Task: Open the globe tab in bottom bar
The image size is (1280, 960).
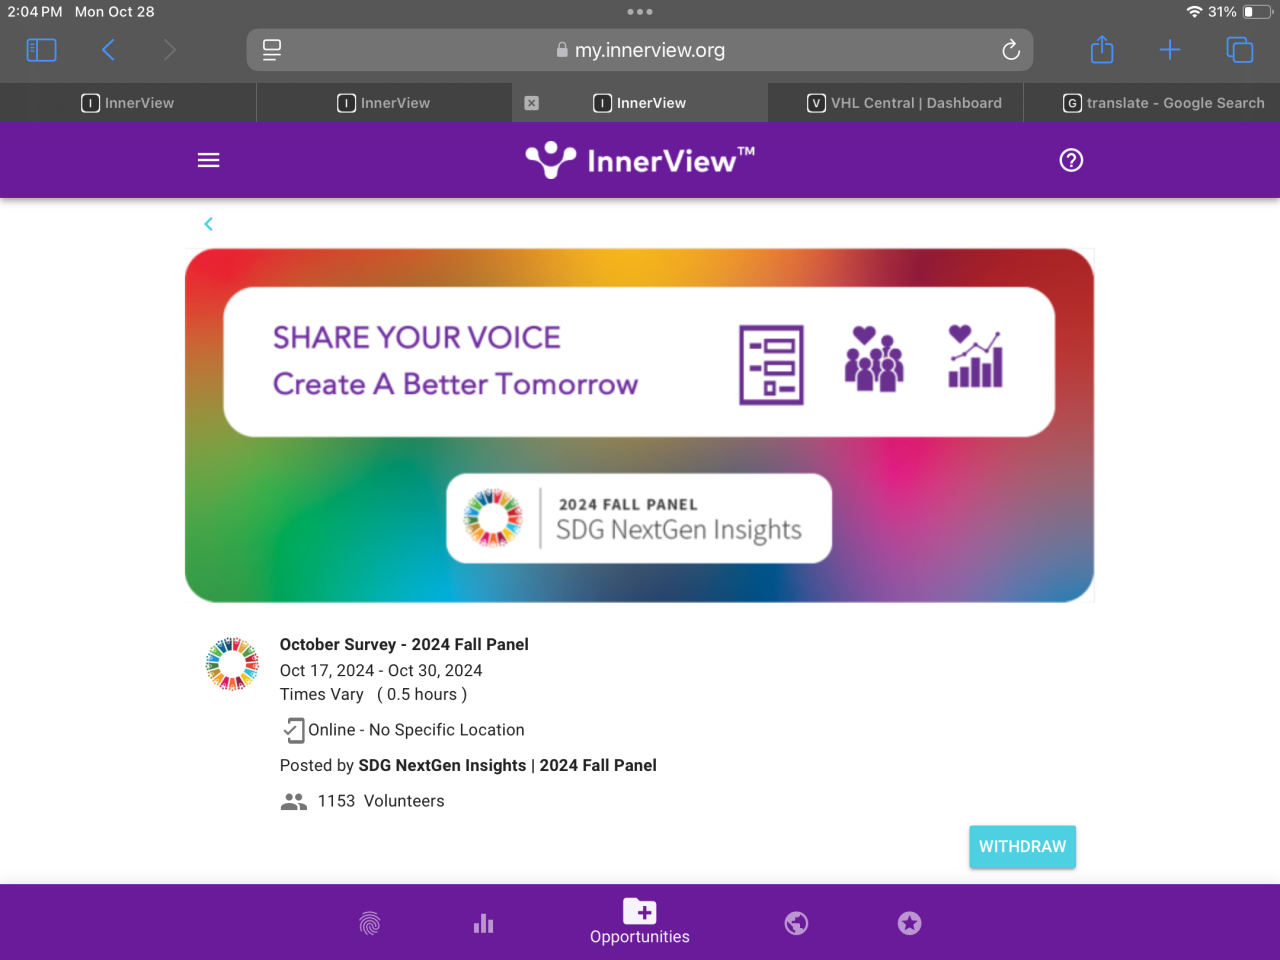Action: click(x=796, y=923)
